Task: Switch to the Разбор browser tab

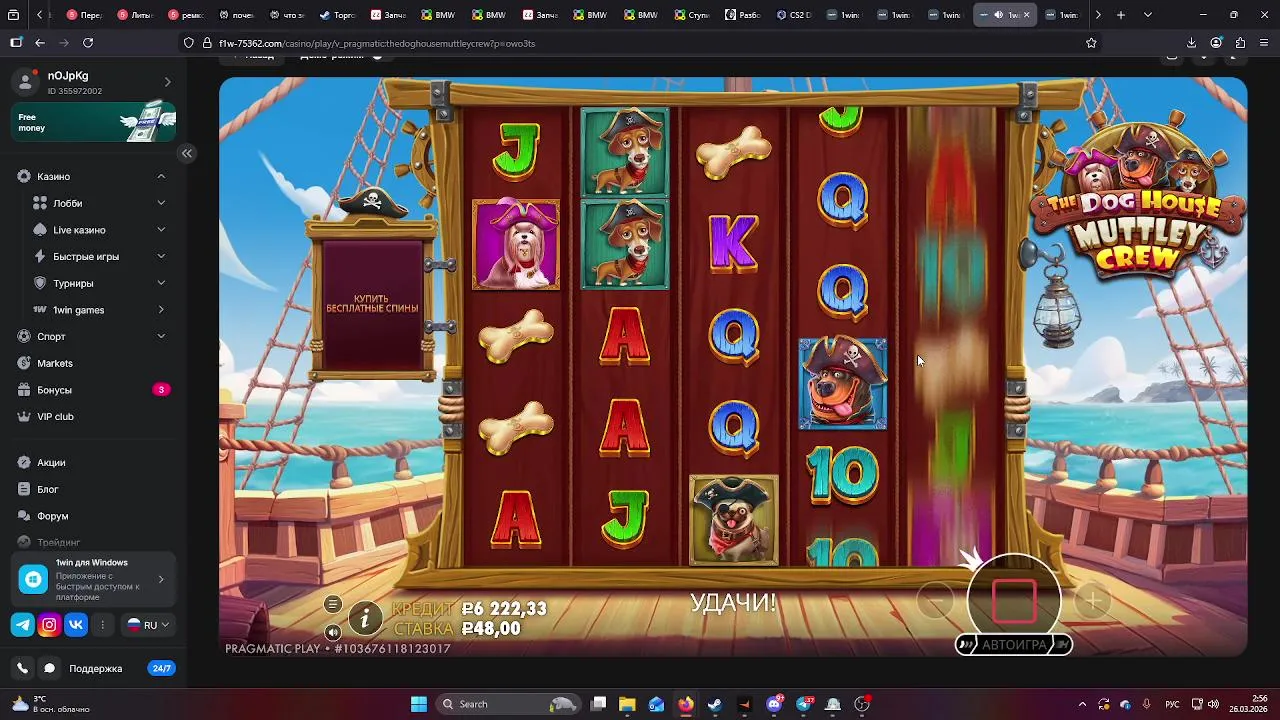Action: point(744,15)
